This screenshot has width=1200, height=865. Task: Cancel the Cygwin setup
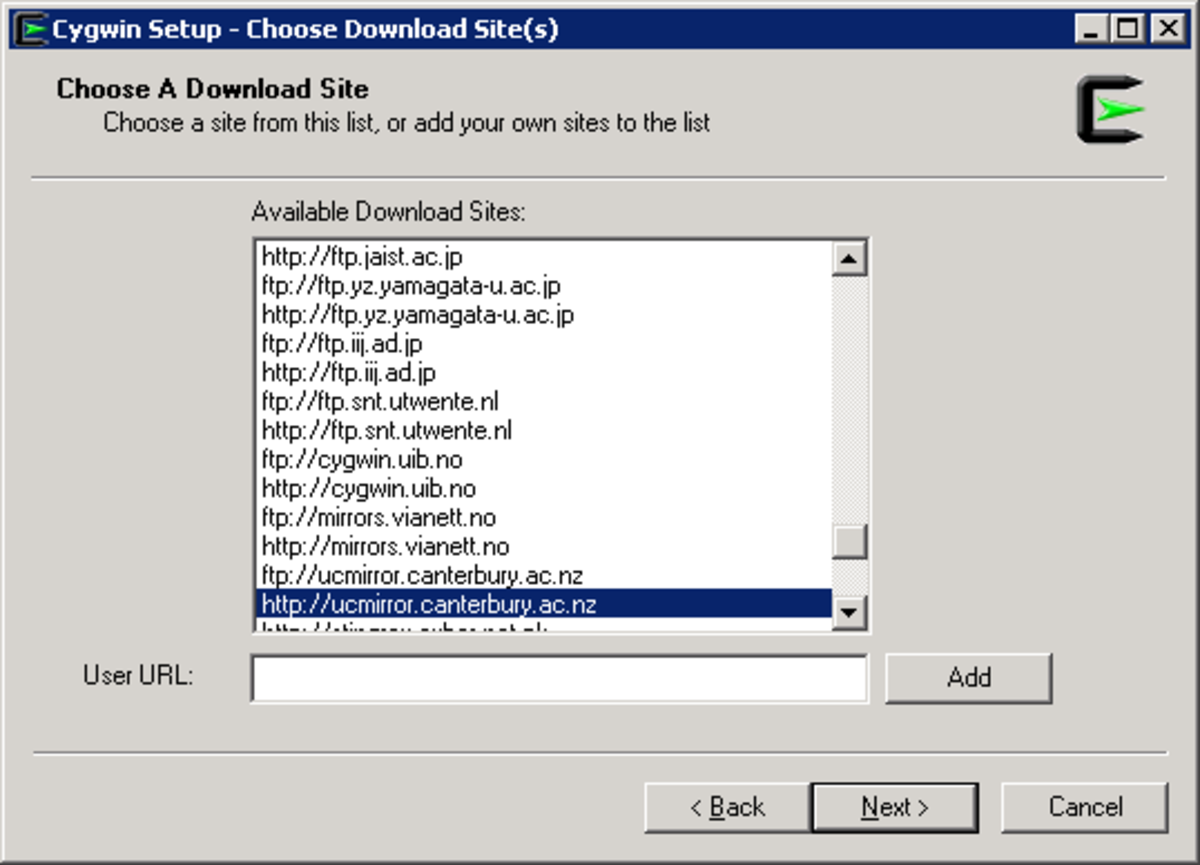(1085, 807)
